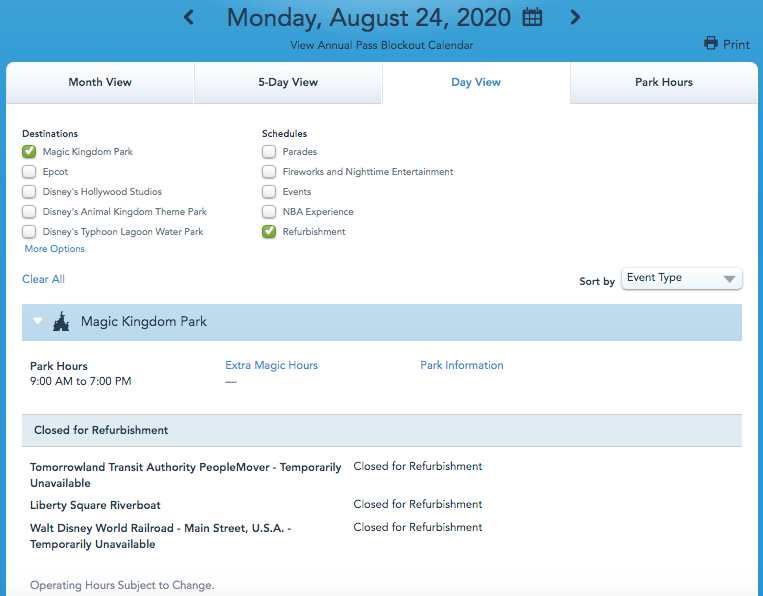Open the Extra Magic Hours link
763x596 pixels.
click(x=271, y=366)
